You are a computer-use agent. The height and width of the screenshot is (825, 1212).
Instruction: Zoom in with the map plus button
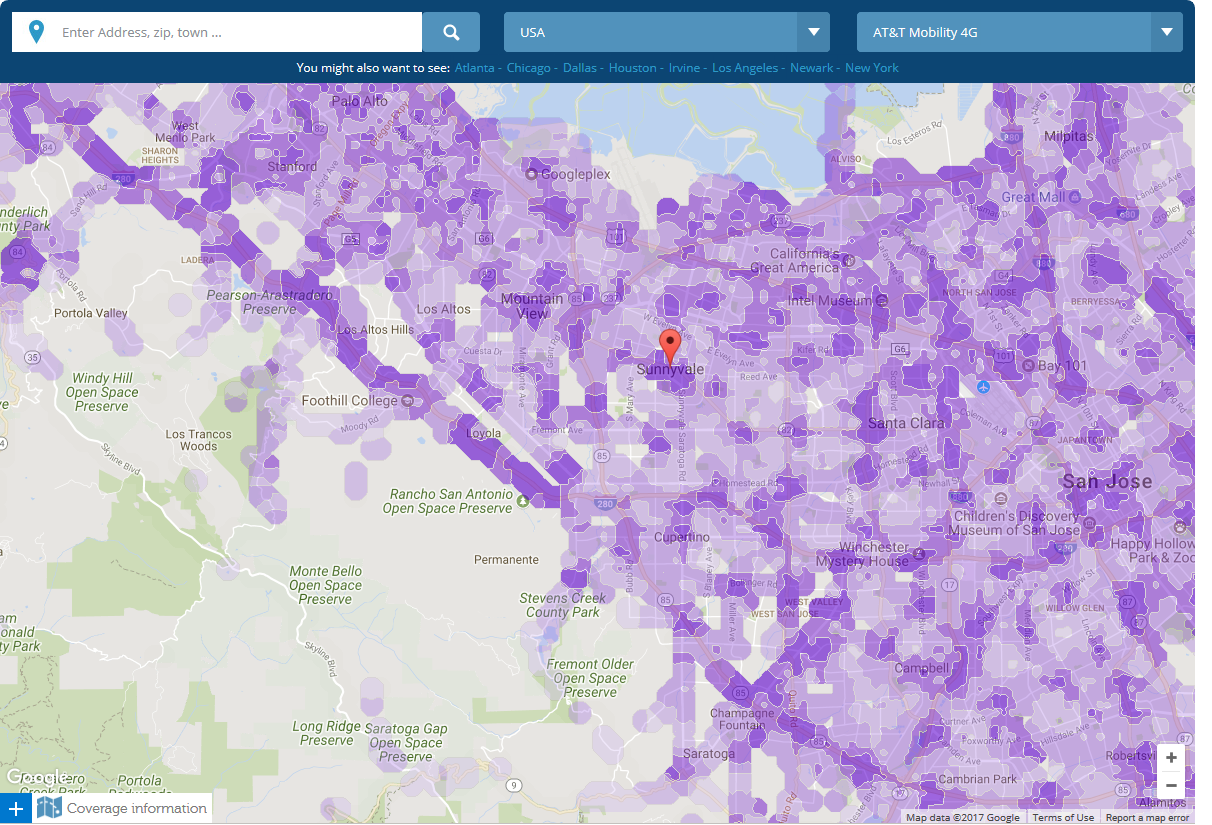(x=1171, y=758)
